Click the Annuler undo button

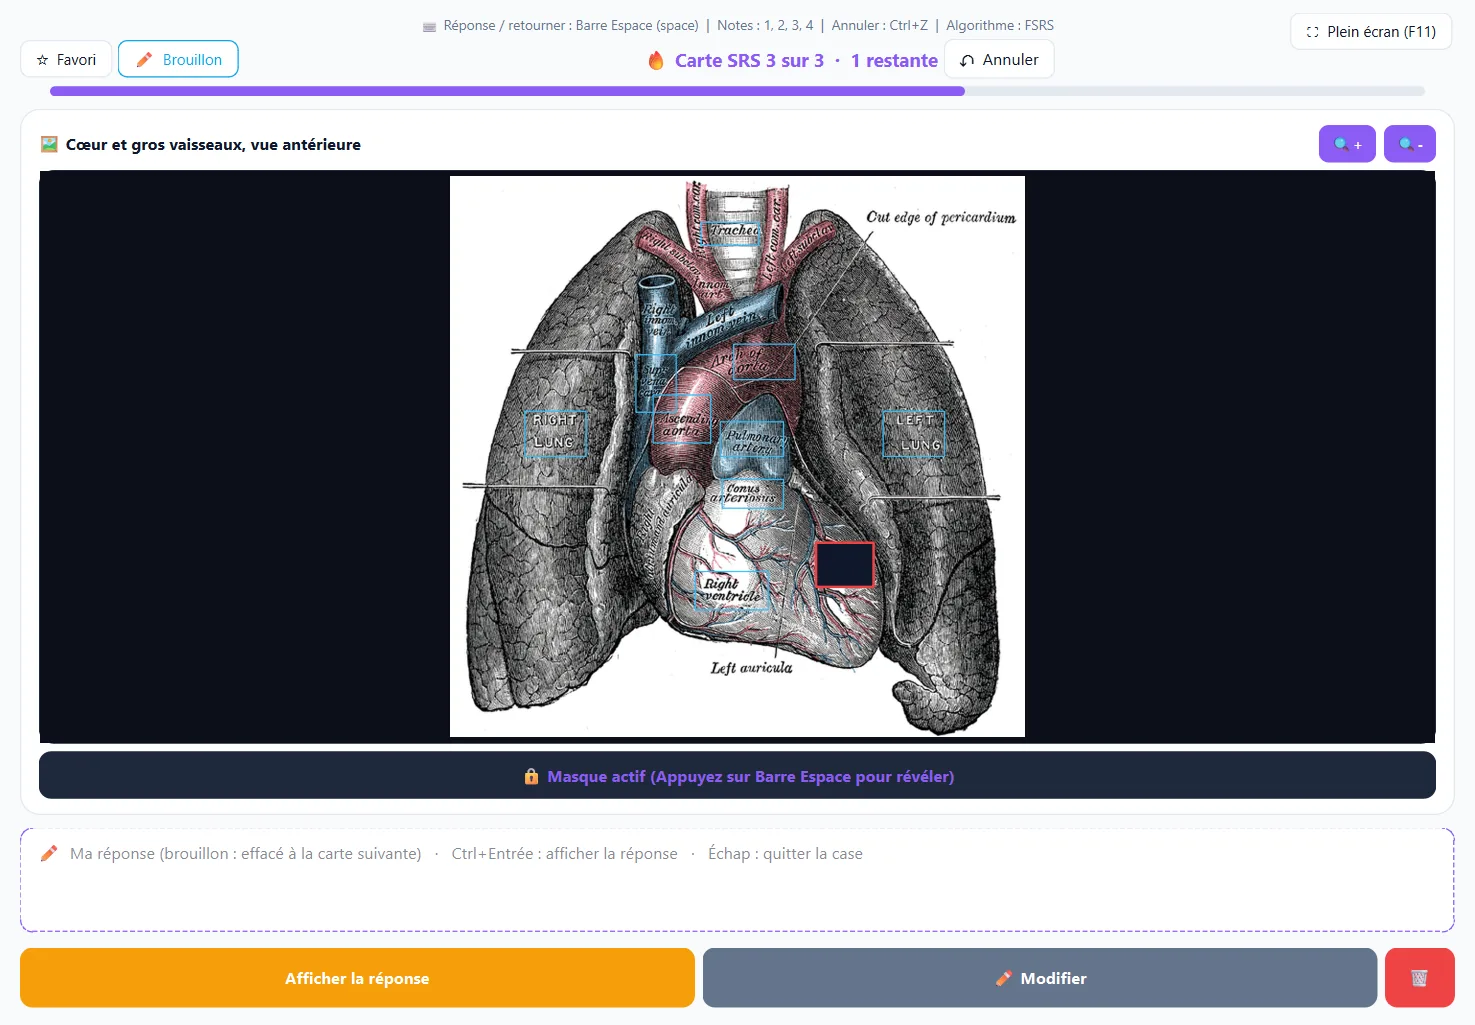[x=999, y=59]
